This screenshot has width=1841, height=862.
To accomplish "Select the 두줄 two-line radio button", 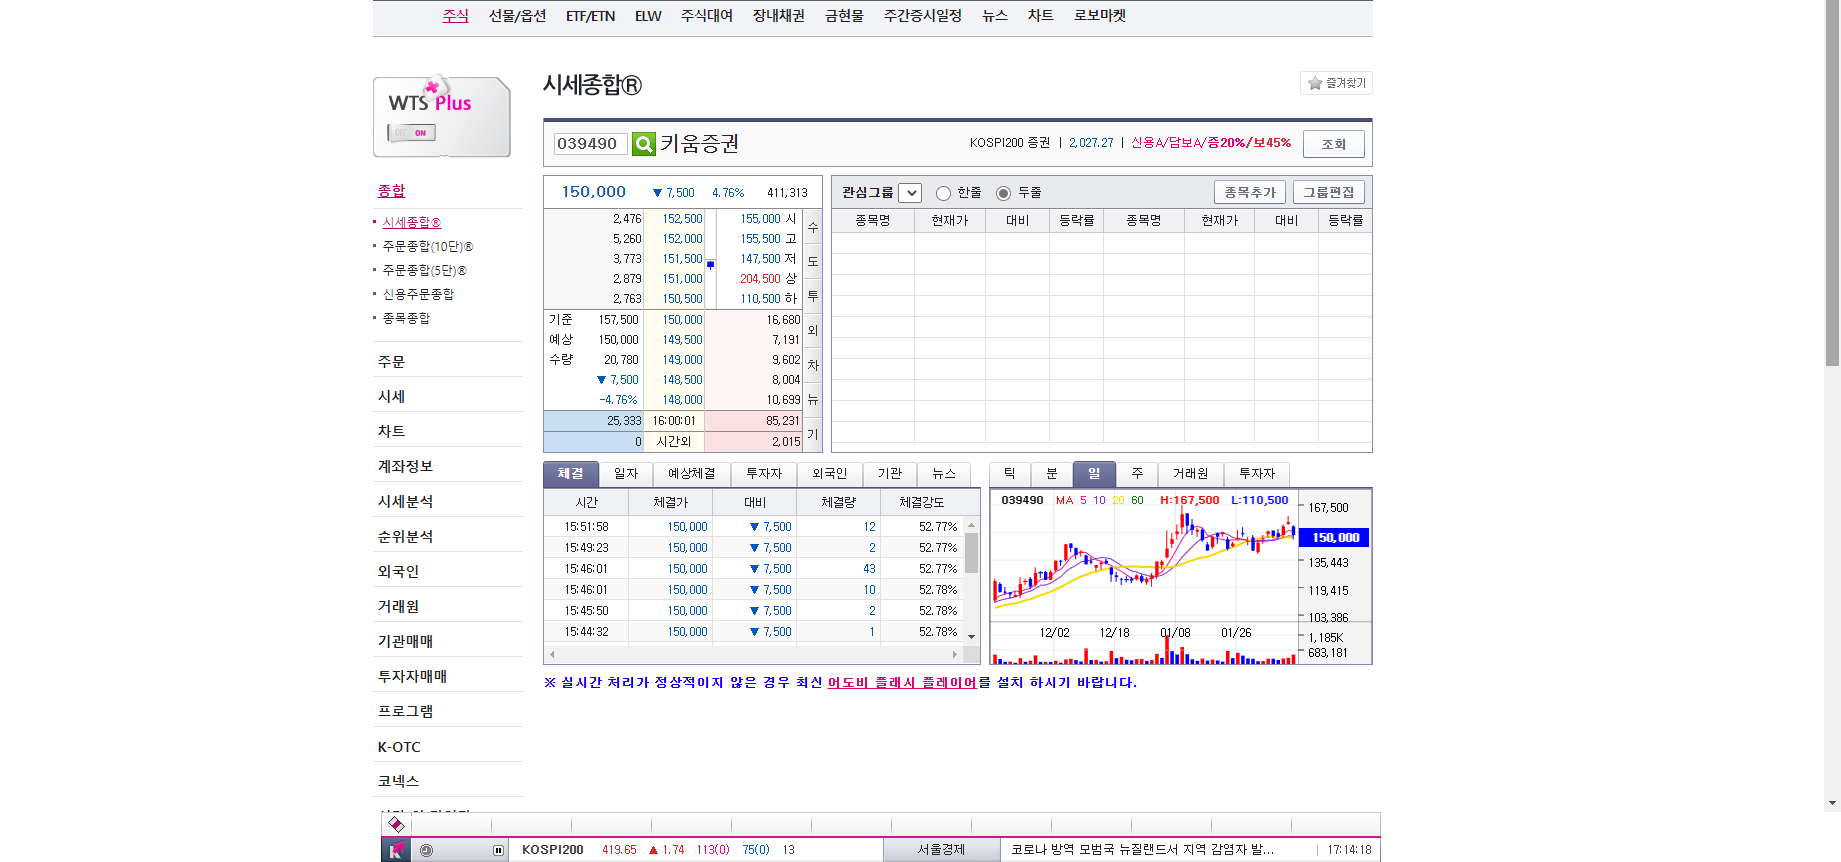I will [1003, 193].
